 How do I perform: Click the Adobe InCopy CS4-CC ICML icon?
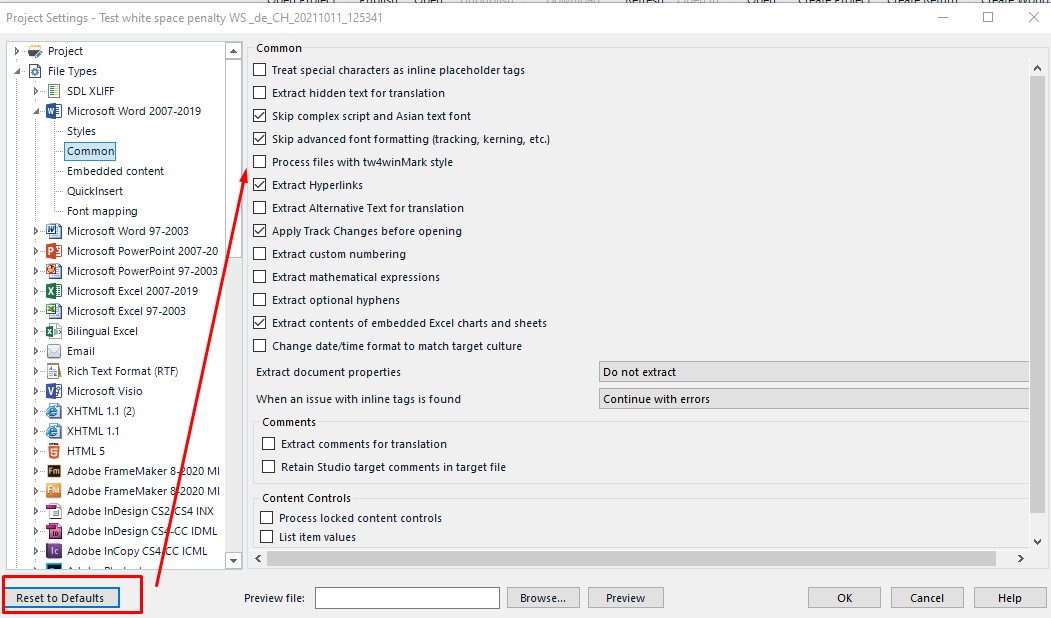pos(54,551)
